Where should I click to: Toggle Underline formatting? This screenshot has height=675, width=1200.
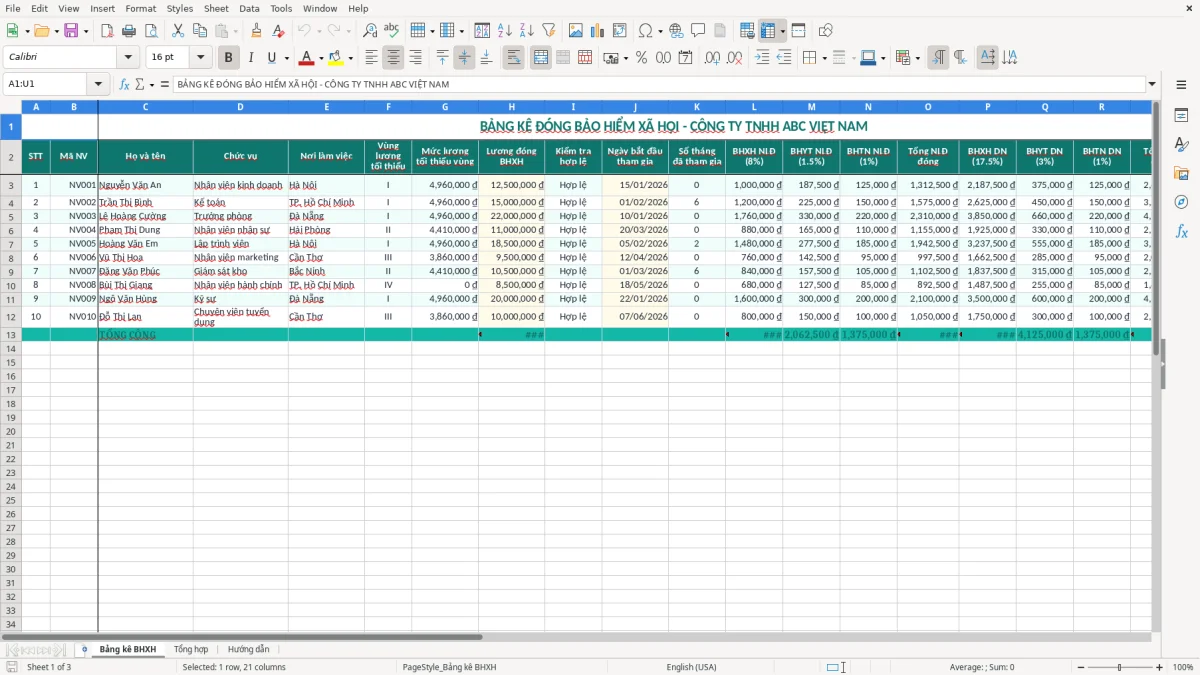(x=272, y=58)
